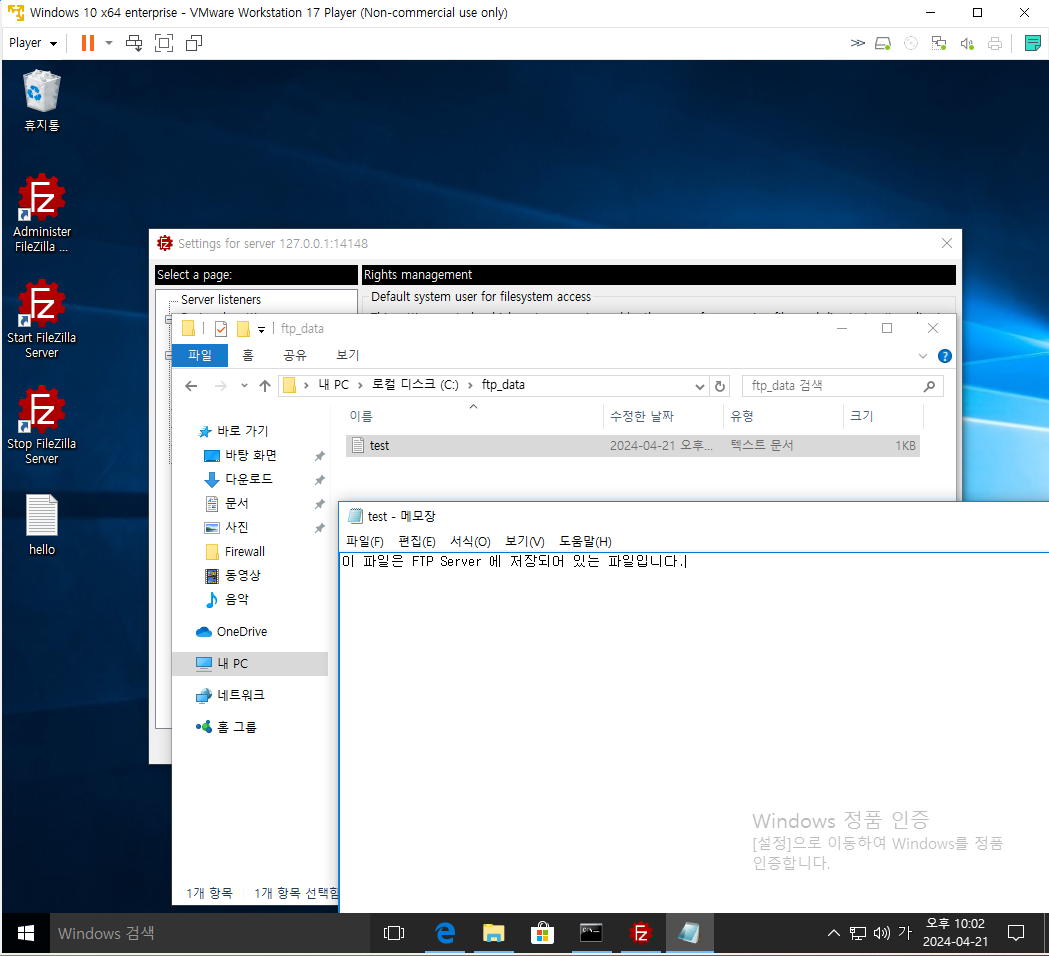
Task: Switch to the 홈 ribbon tab
Action: (248, 355)
